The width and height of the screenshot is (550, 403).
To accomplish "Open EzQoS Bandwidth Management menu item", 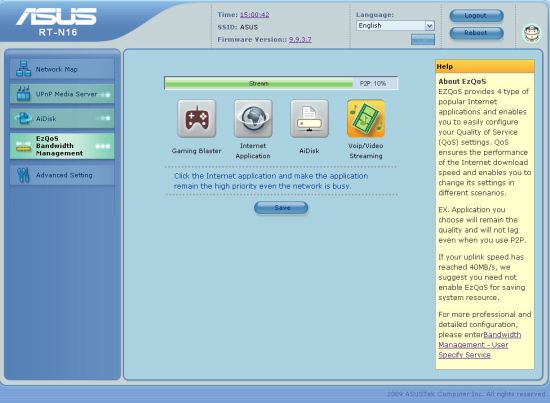I will point(62,146).
